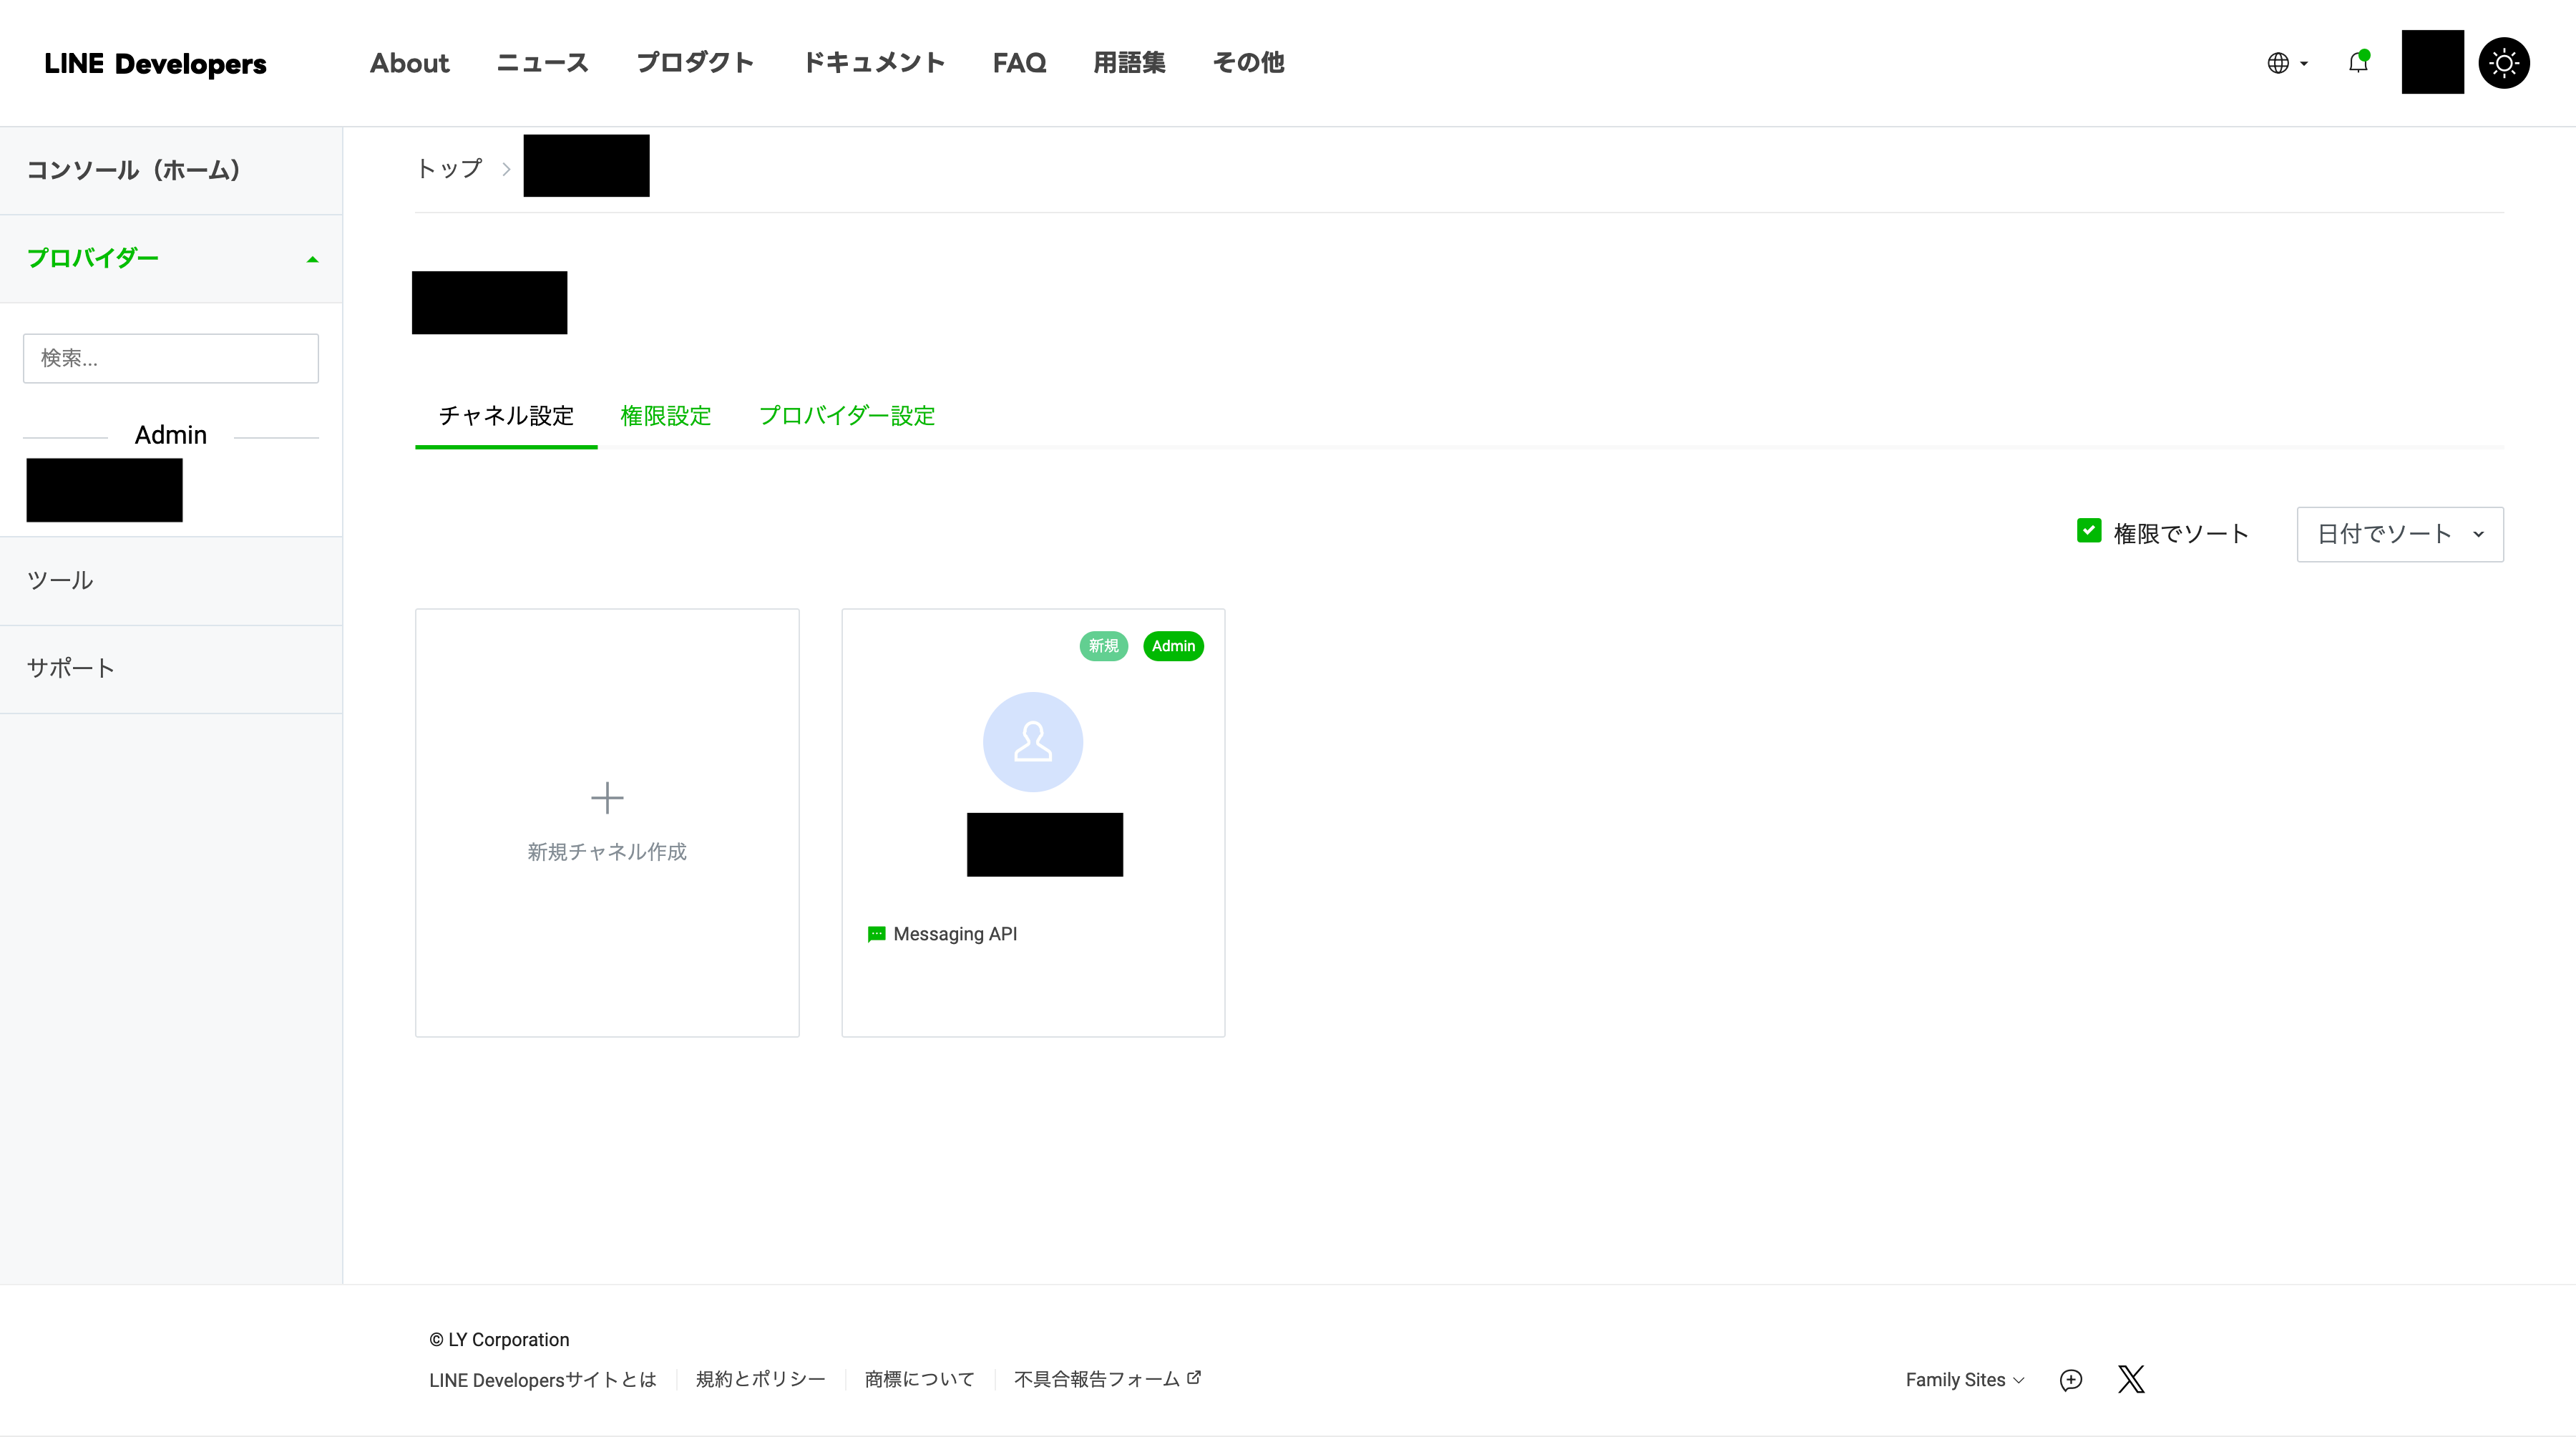Screen dimensions: 2576x1437
Task: Switch to the 権限設定 tab
Action: (665, 416)
